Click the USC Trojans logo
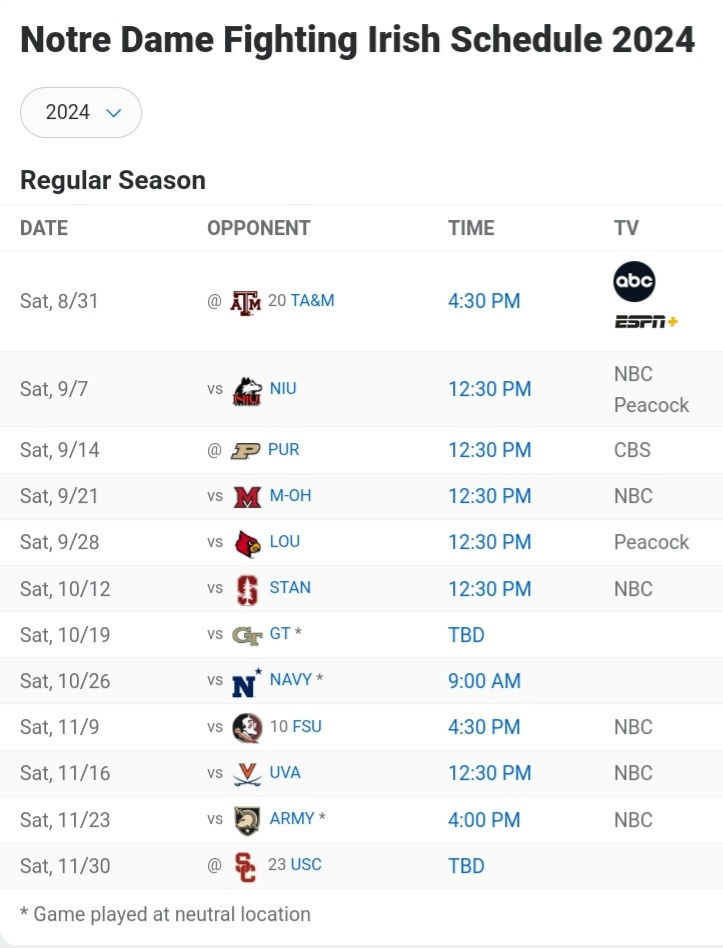This screenshot has height=948, width=723. tap(245, 866)
